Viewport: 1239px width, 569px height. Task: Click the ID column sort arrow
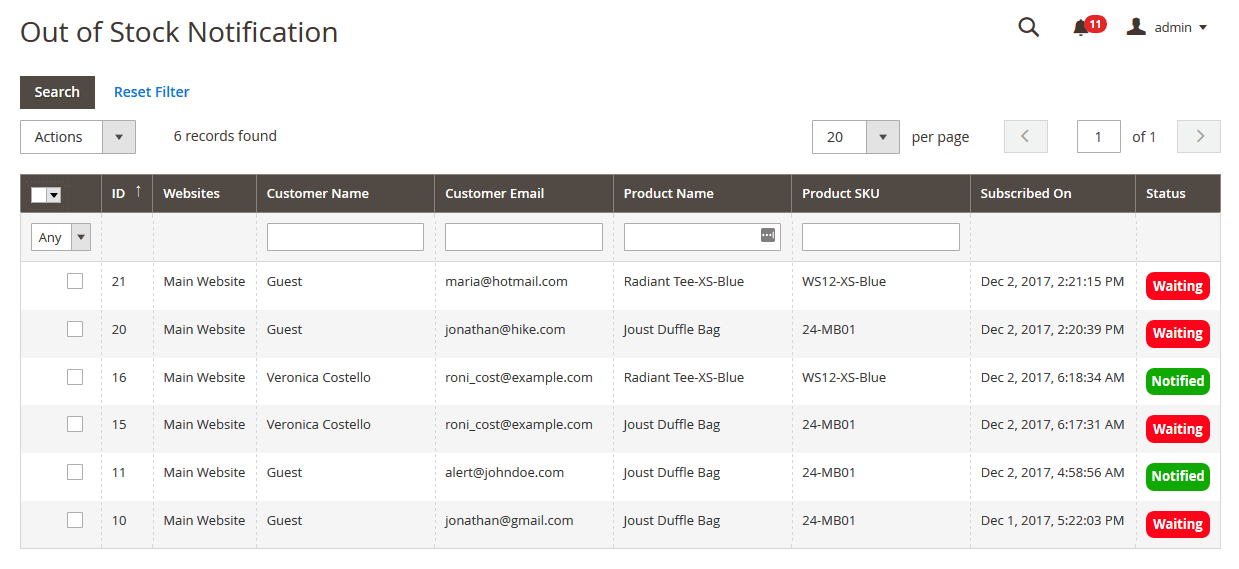pyautogui.click(x=138, y=192)
